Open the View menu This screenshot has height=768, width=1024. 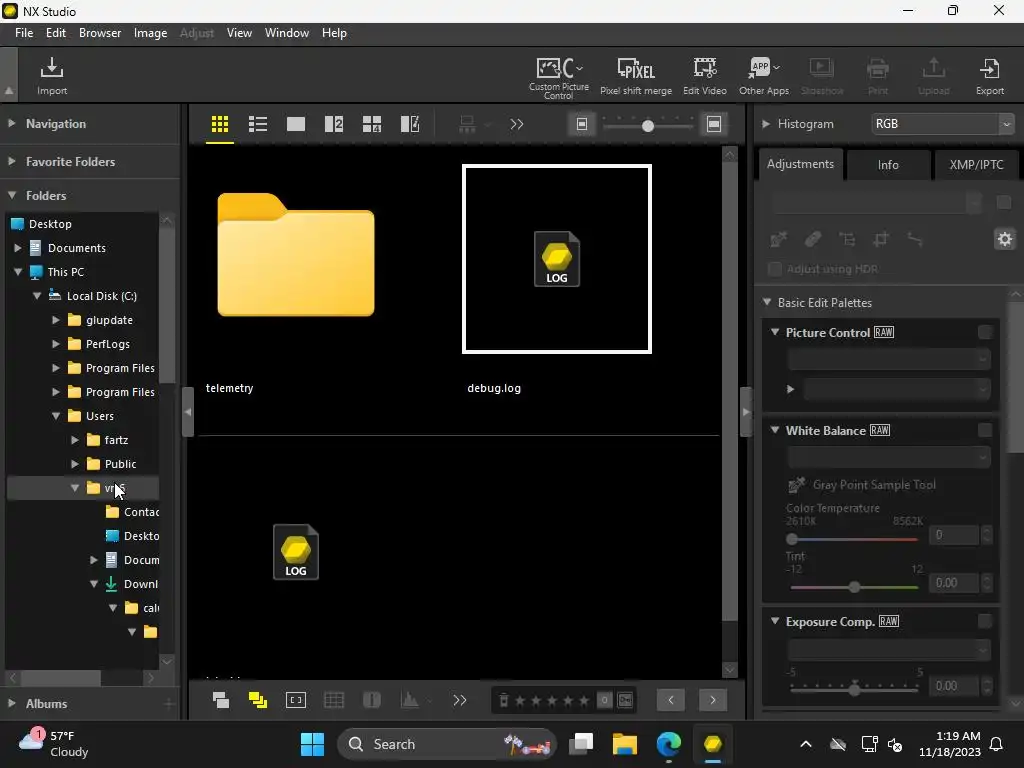(x=239, y=33)
